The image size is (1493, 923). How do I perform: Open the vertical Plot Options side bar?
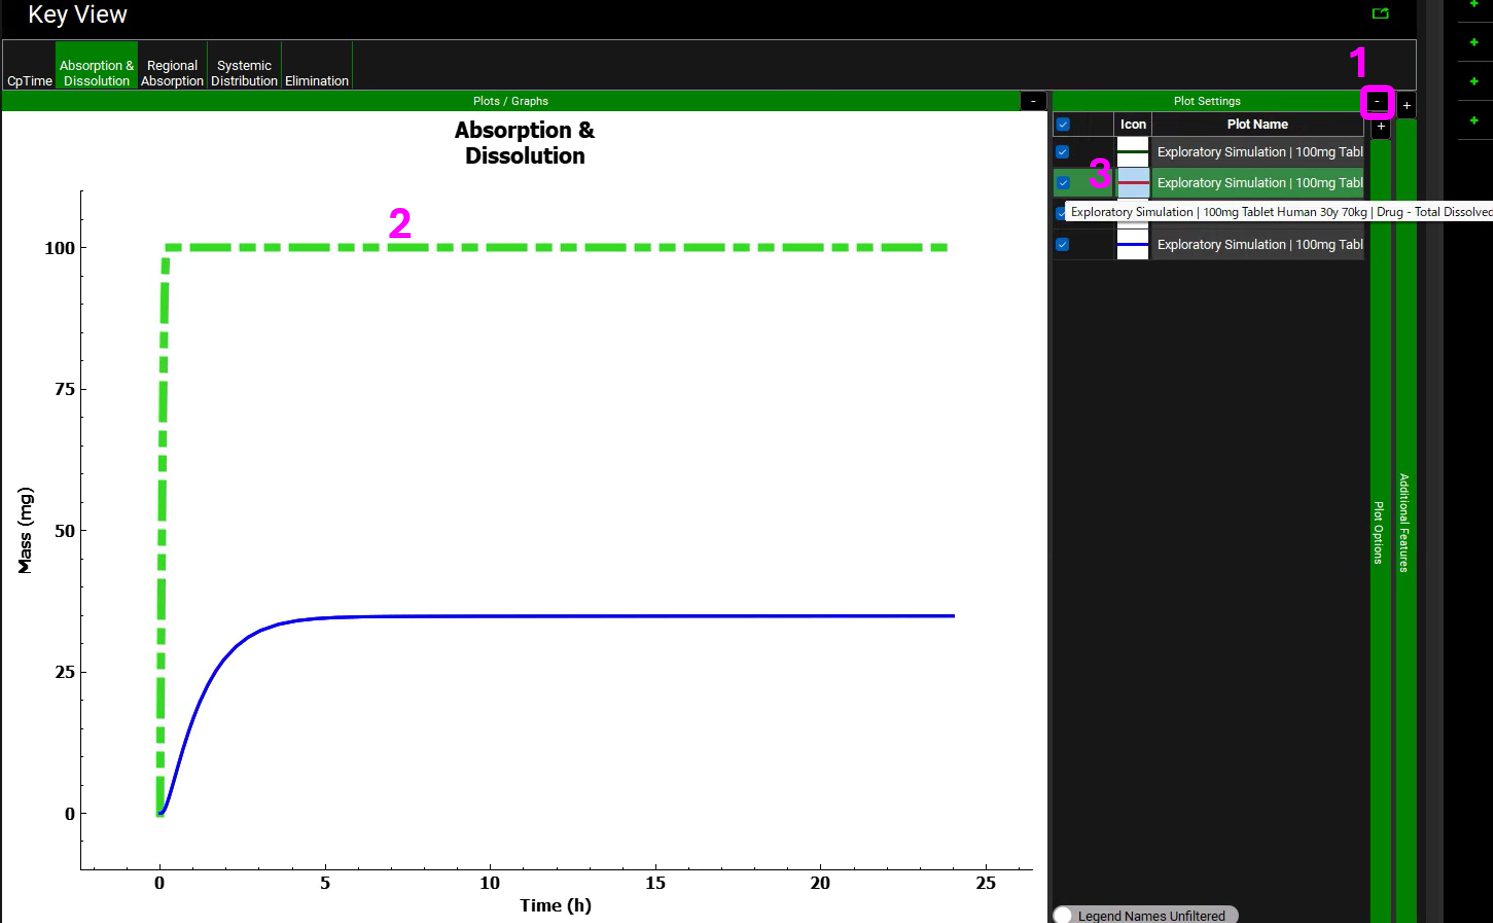[1379, 532]
